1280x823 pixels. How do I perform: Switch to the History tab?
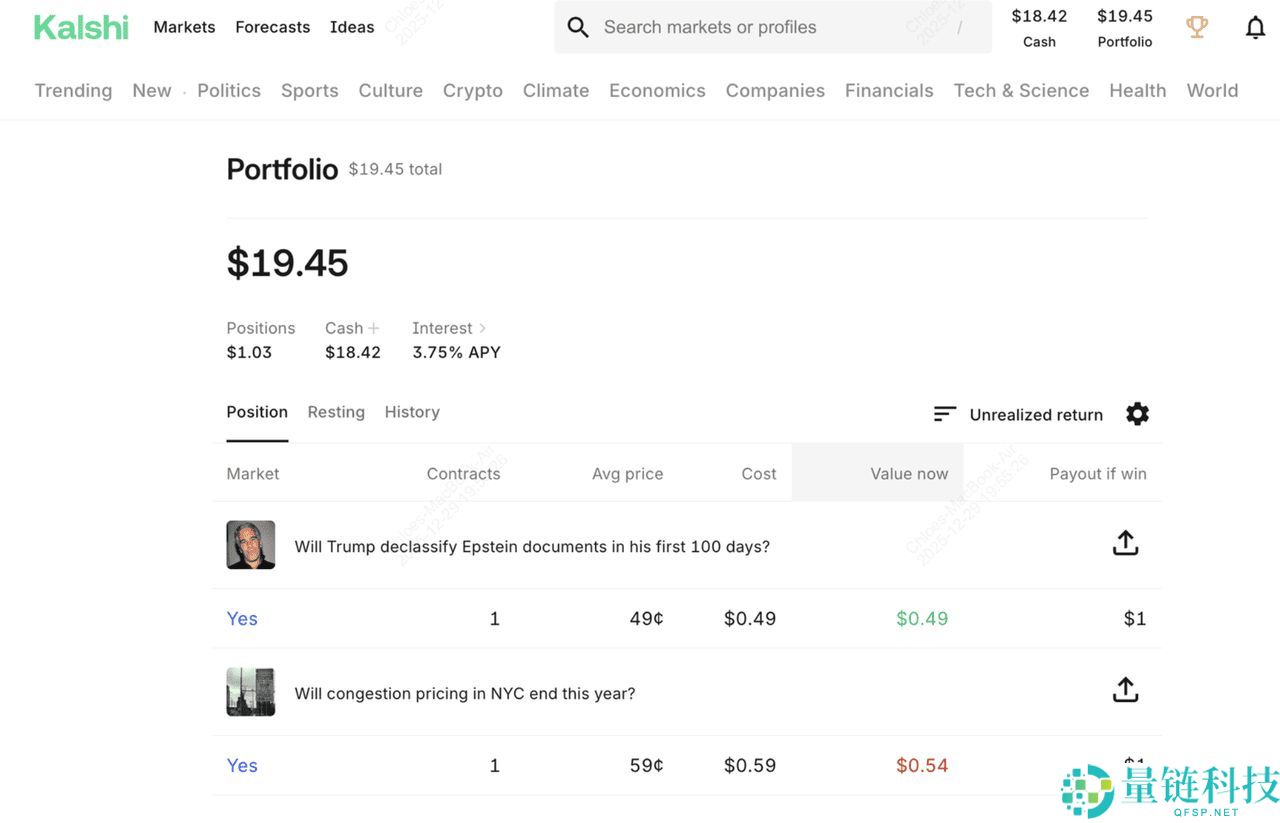[x=412, y=412]
